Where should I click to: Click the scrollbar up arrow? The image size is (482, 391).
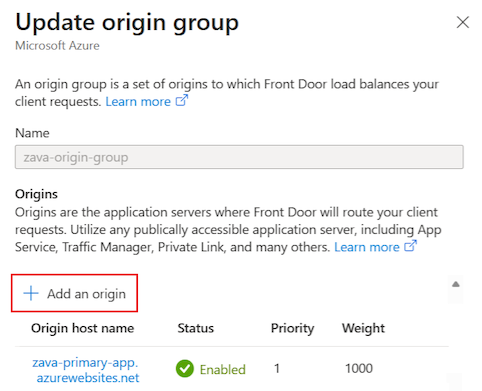click(456, 284)
